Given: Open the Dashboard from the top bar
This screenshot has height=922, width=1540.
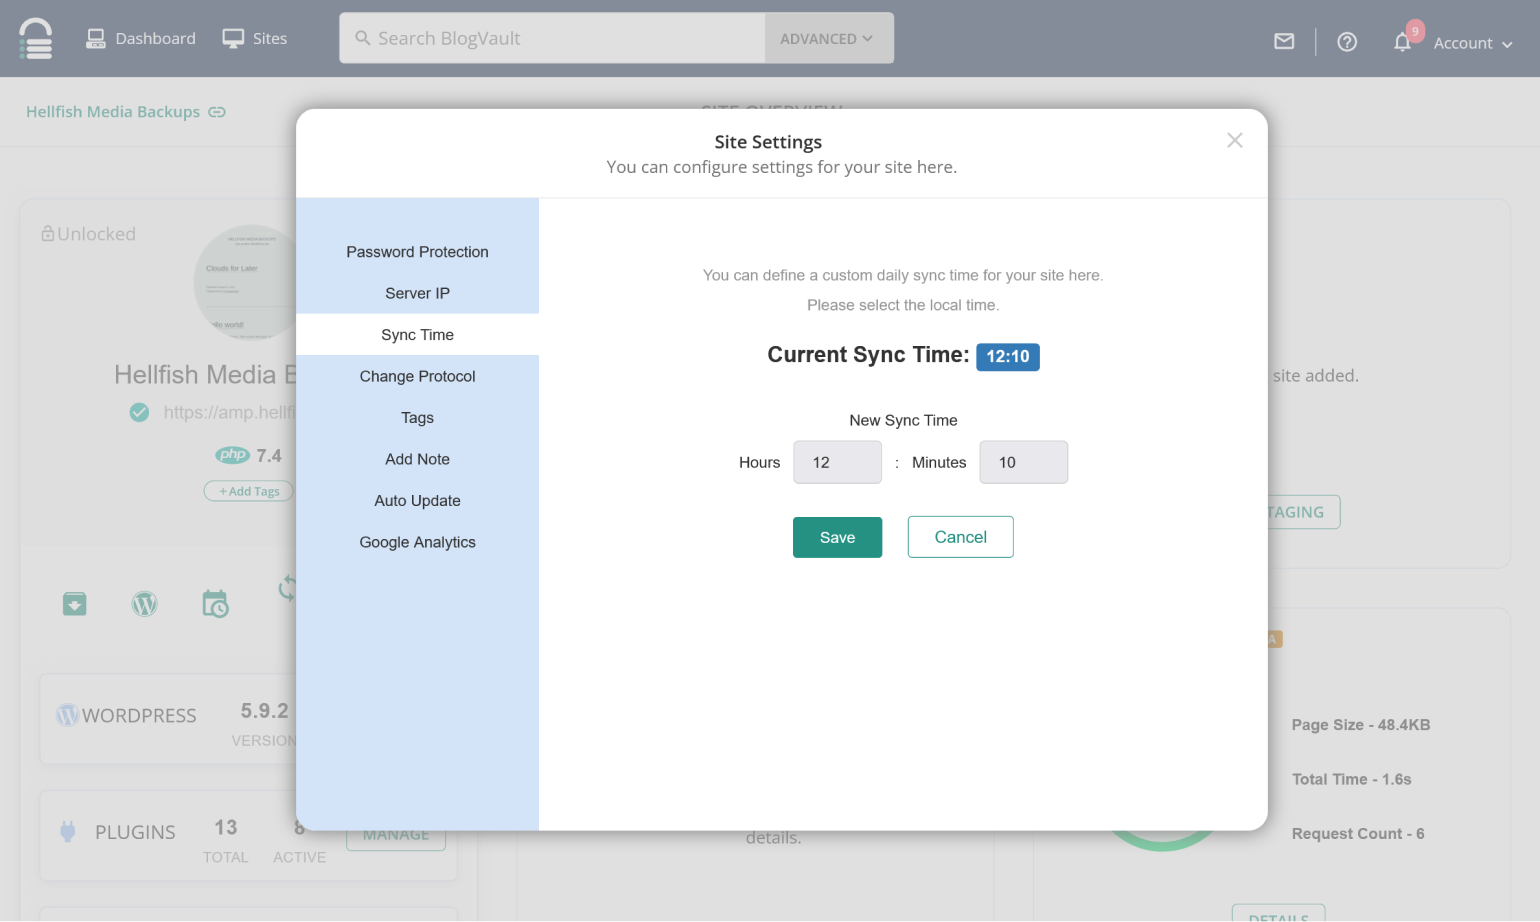Looking at the screenshot, I should [x=141, y=38].
